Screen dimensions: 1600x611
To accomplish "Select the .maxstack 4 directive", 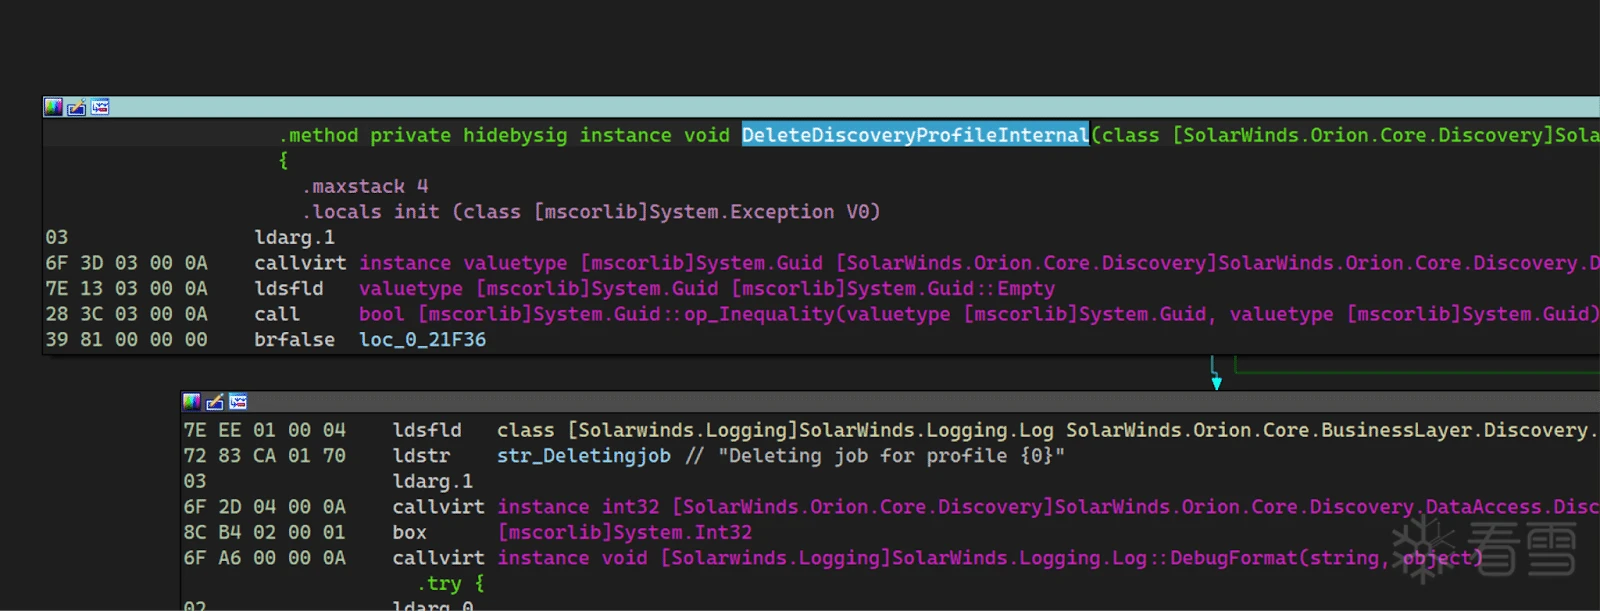I will [x=366, y=187].
